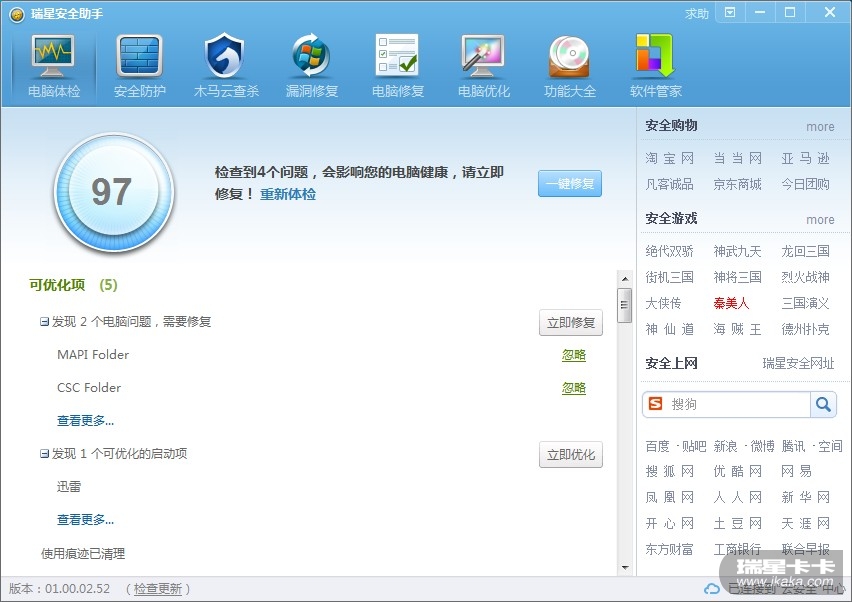Click the Sogou S logo icon
852x602 pixels.
pos(656,404)
